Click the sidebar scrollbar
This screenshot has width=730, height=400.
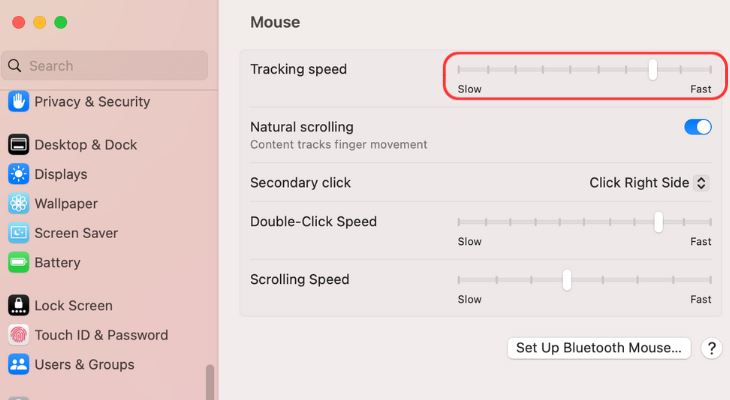[210, 382]
